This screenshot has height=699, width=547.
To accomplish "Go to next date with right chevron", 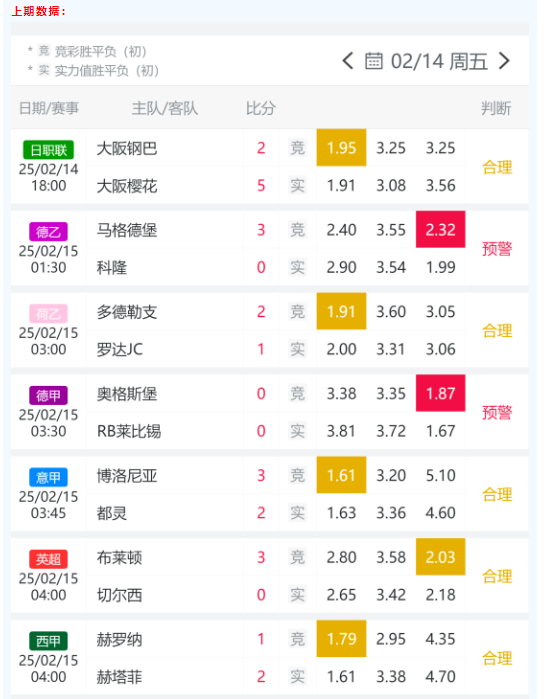I will pyautogui.click(x=504, y=61).
